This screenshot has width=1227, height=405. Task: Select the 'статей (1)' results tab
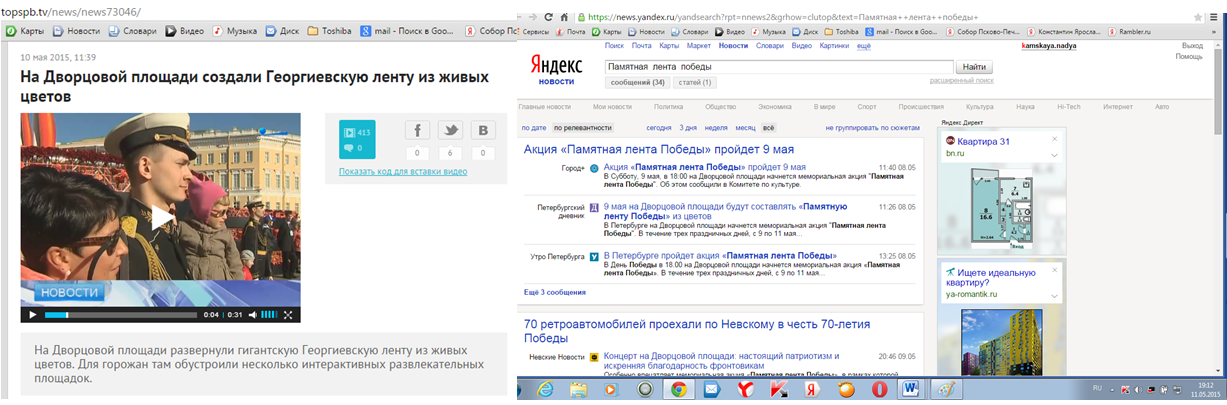694,82
